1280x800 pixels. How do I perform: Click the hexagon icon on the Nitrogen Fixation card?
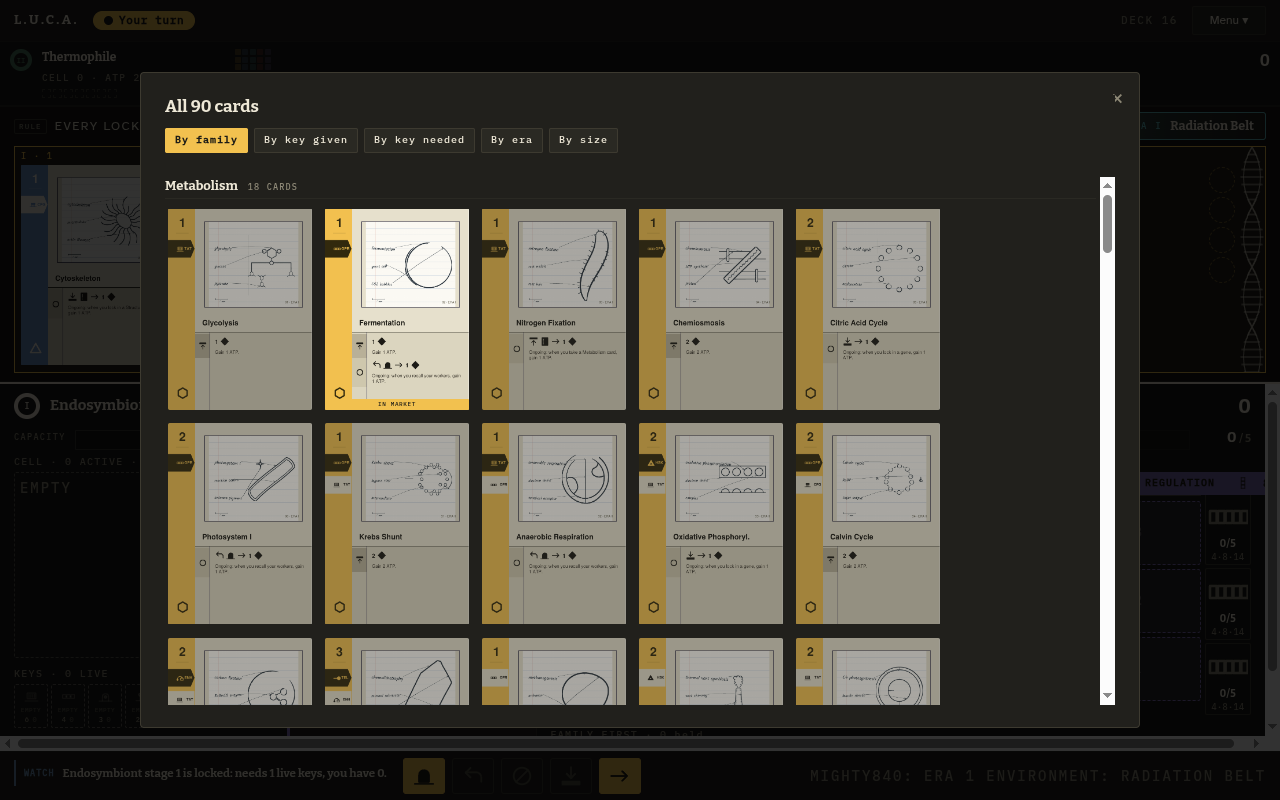pos(496,393)
